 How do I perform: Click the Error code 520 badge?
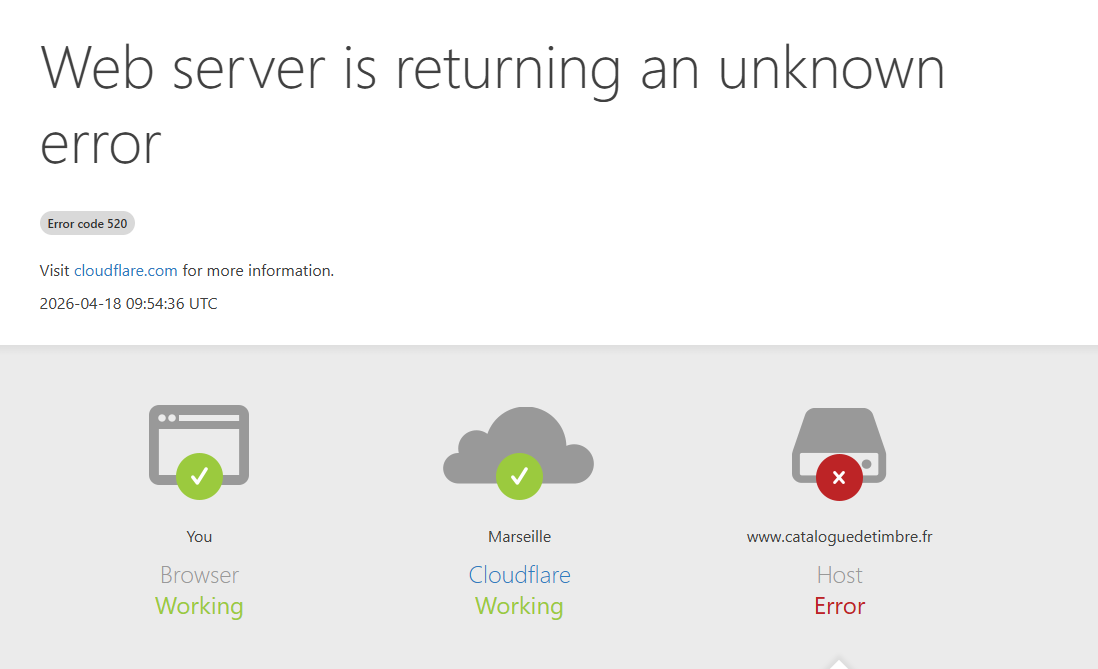88,223
